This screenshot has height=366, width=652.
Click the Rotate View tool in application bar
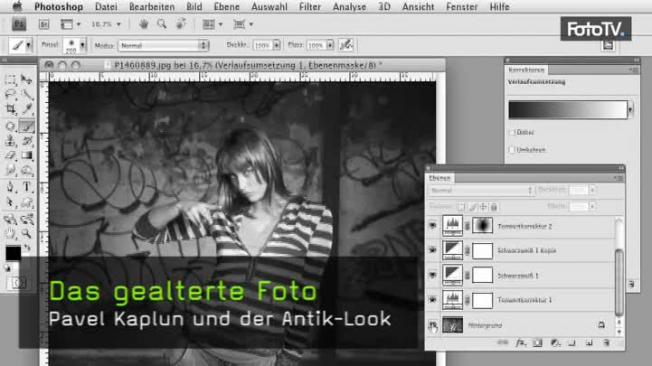pyautogui.click(x=181, y=24)
